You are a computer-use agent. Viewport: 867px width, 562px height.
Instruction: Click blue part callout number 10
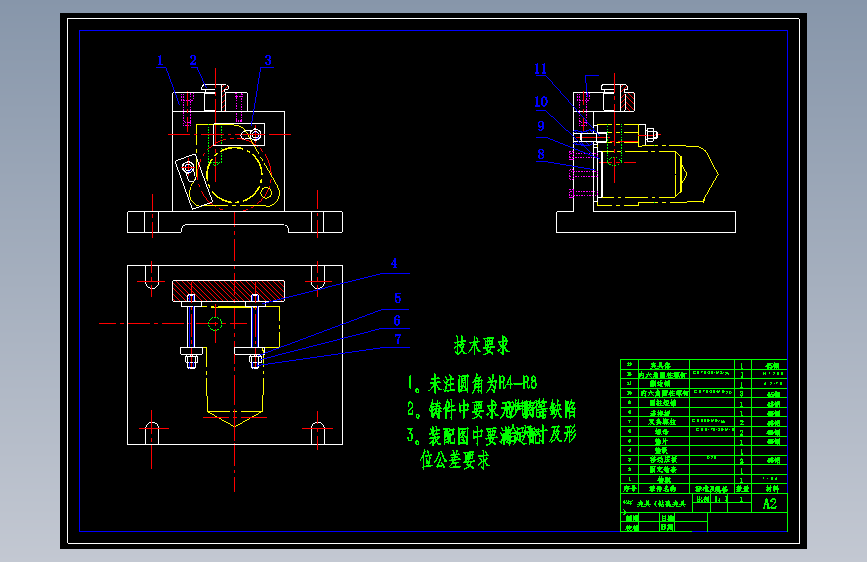pyautogui.click(x=541, y=102)
